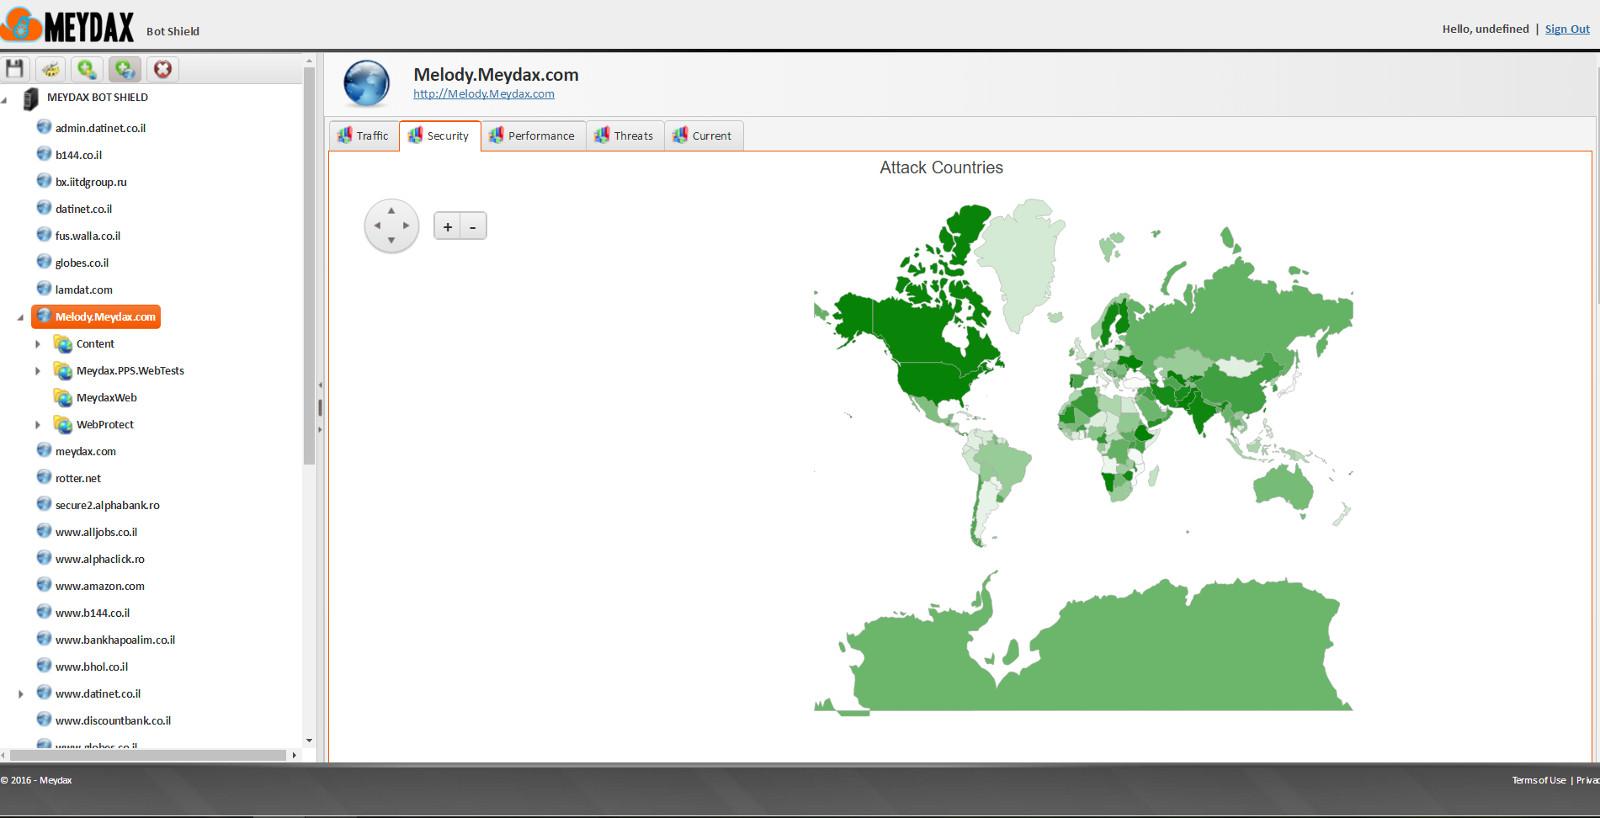The height and width of the screenshot is (818, 1600).
Task: Click the large globe icon by Melody.Meydax.com title
Action: (x=366, y=84)
